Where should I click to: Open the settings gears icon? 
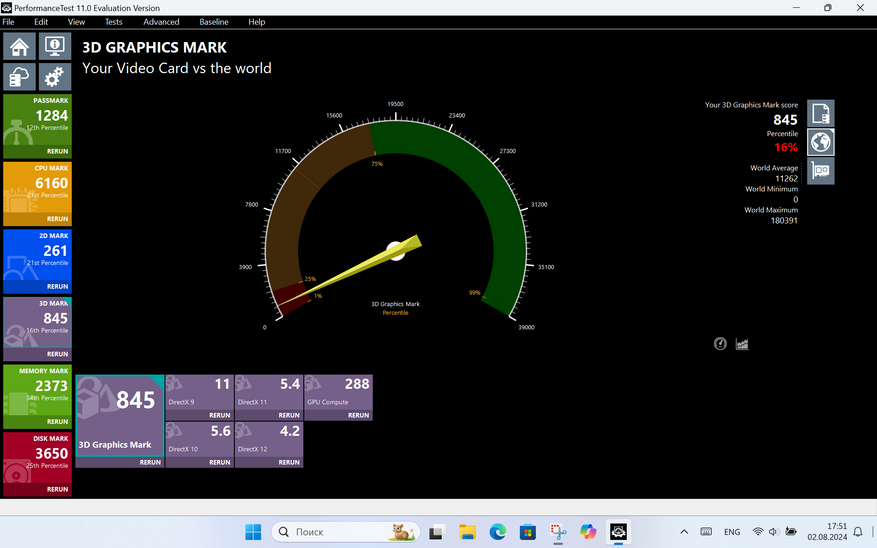point(53,76)
